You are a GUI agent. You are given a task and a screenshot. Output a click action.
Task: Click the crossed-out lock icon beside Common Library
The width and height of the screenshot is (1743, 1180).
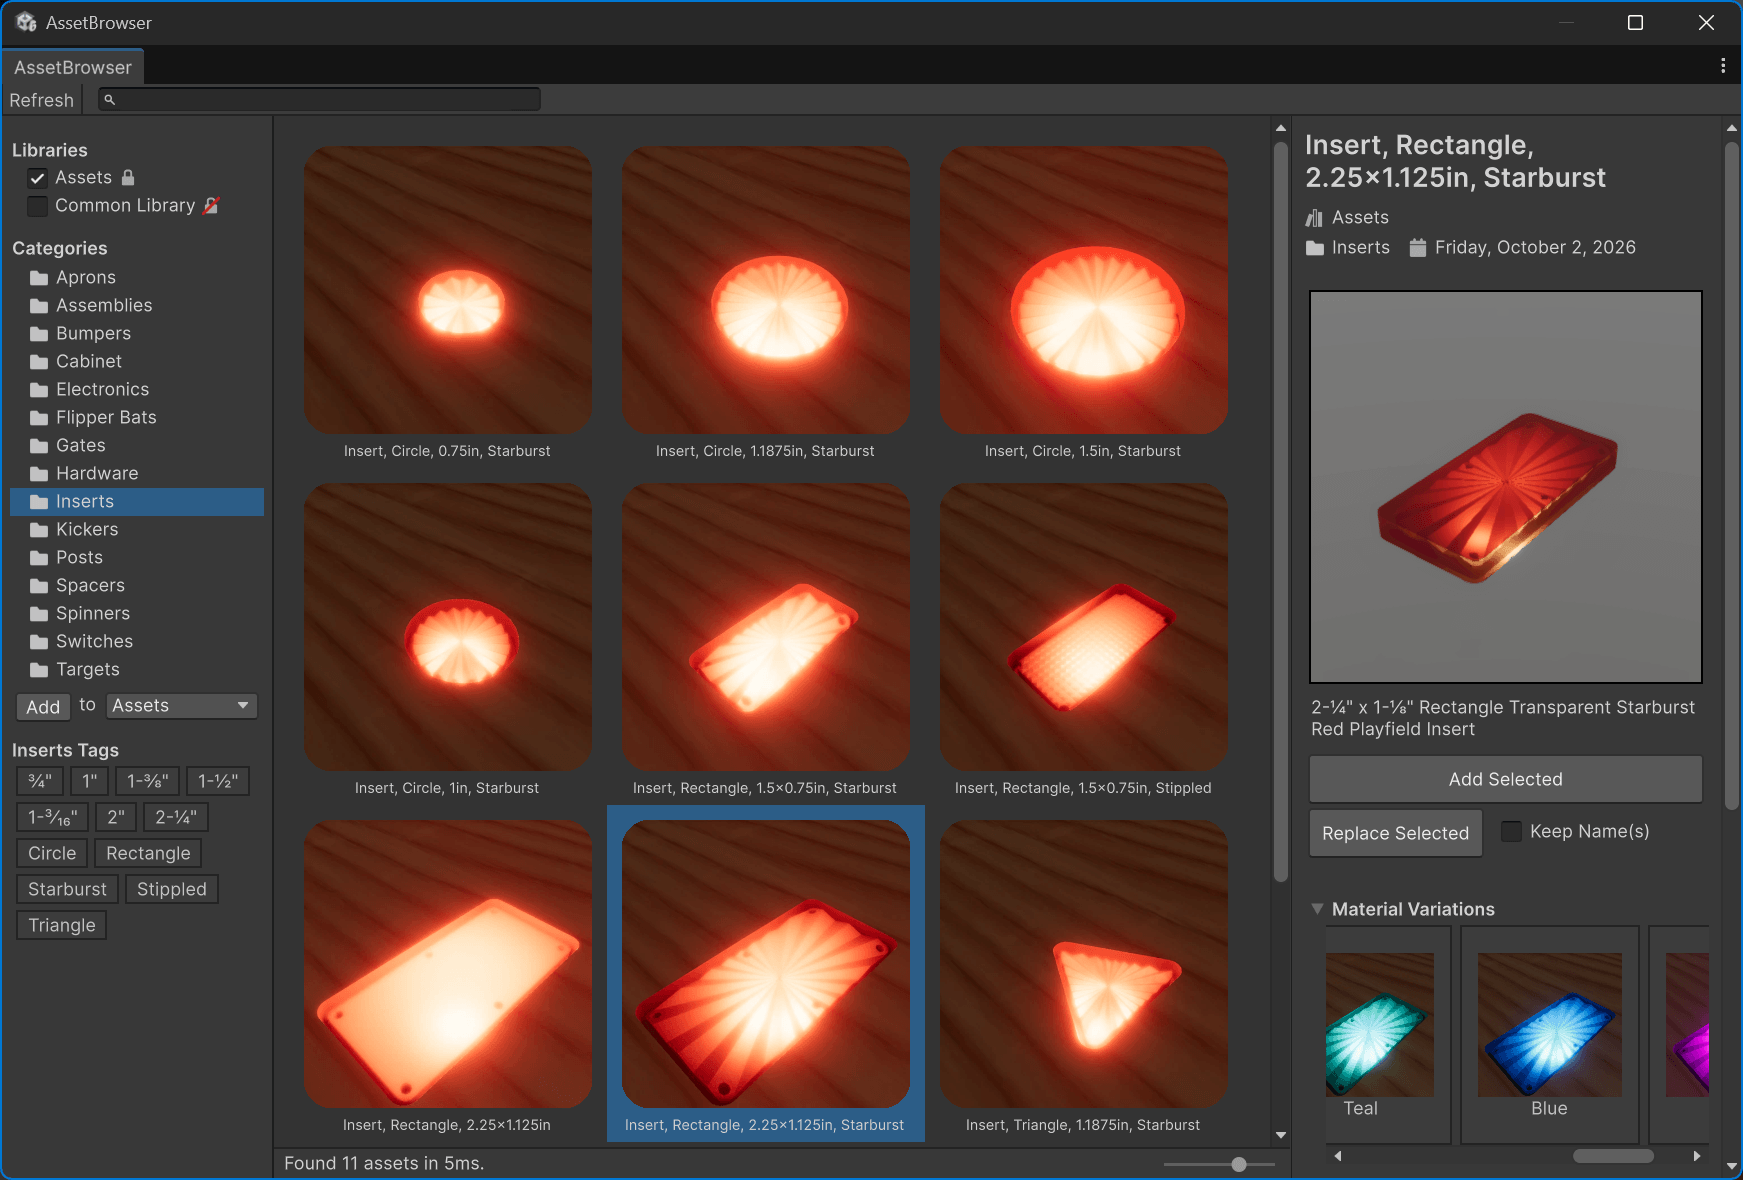coord(211,205)
